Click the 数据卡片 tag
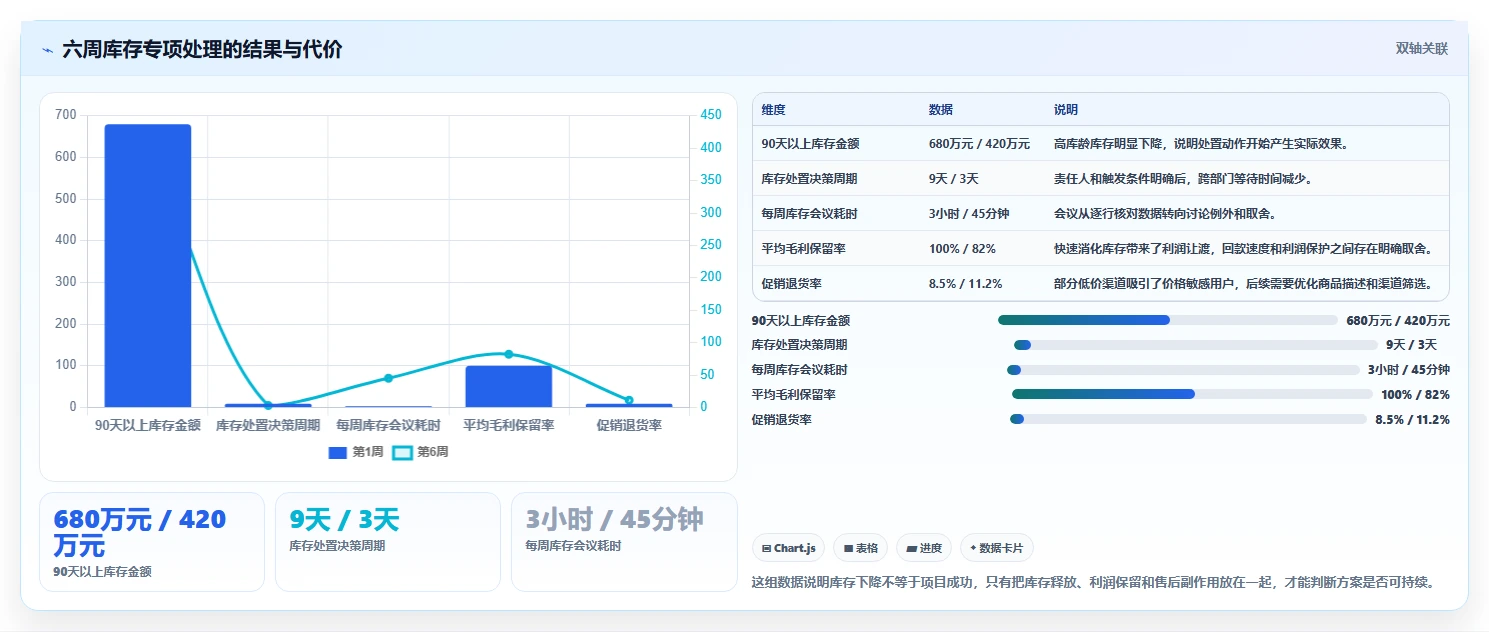 click(997, 548)
